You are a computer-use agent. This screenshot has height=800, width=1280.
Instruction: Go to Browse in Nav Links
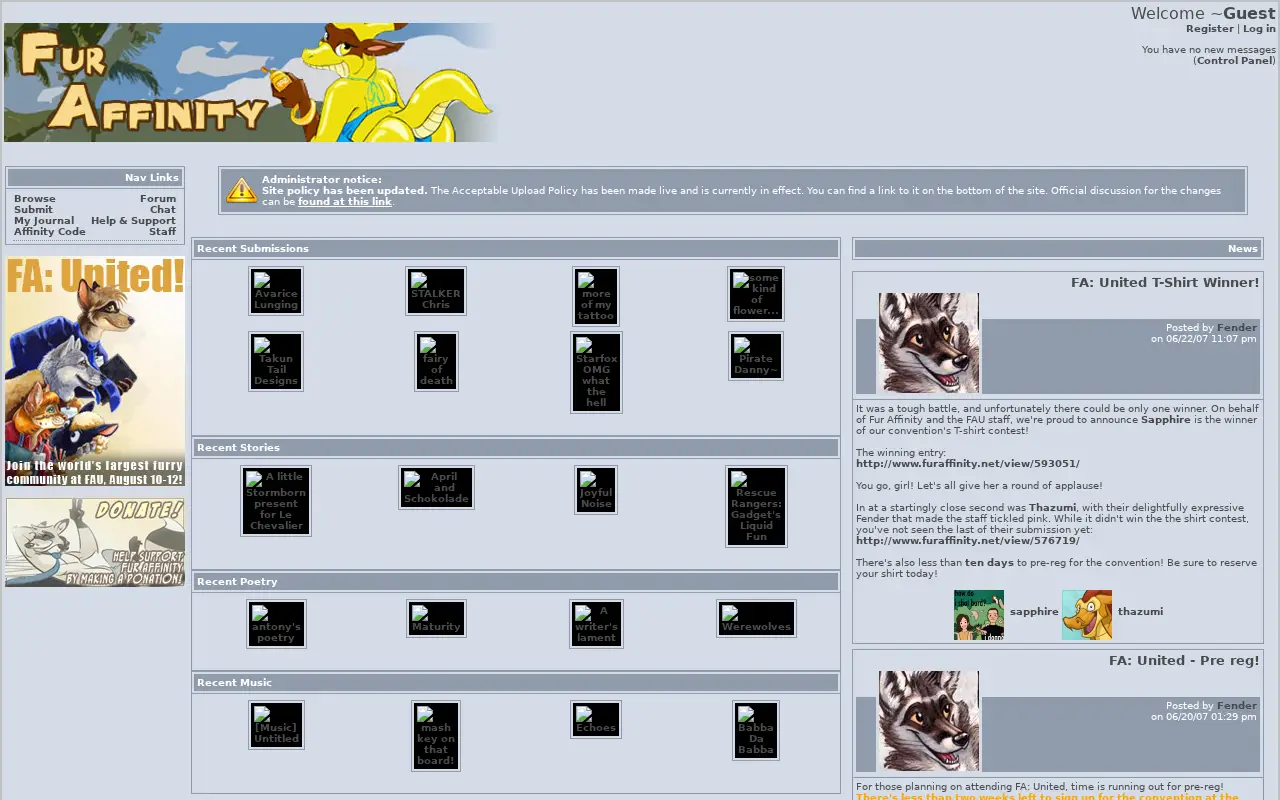tap(35, 199)
